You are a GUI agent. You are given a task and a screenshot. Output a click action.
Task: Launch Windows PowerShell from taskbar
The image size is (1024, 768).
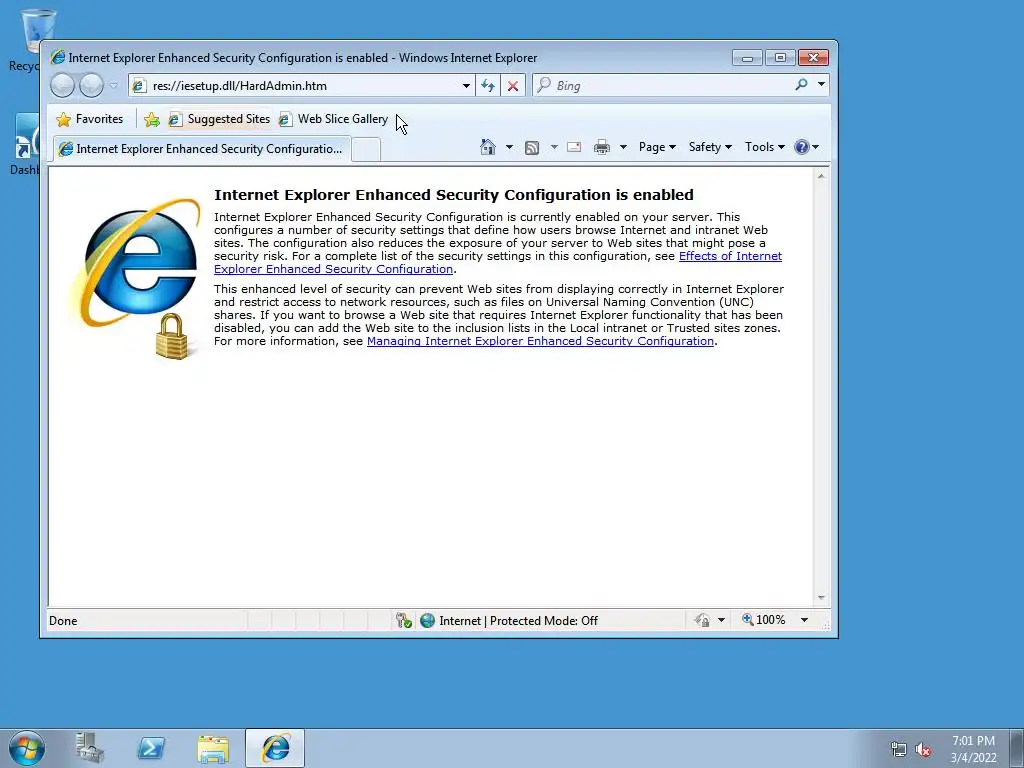coord(151,748)
